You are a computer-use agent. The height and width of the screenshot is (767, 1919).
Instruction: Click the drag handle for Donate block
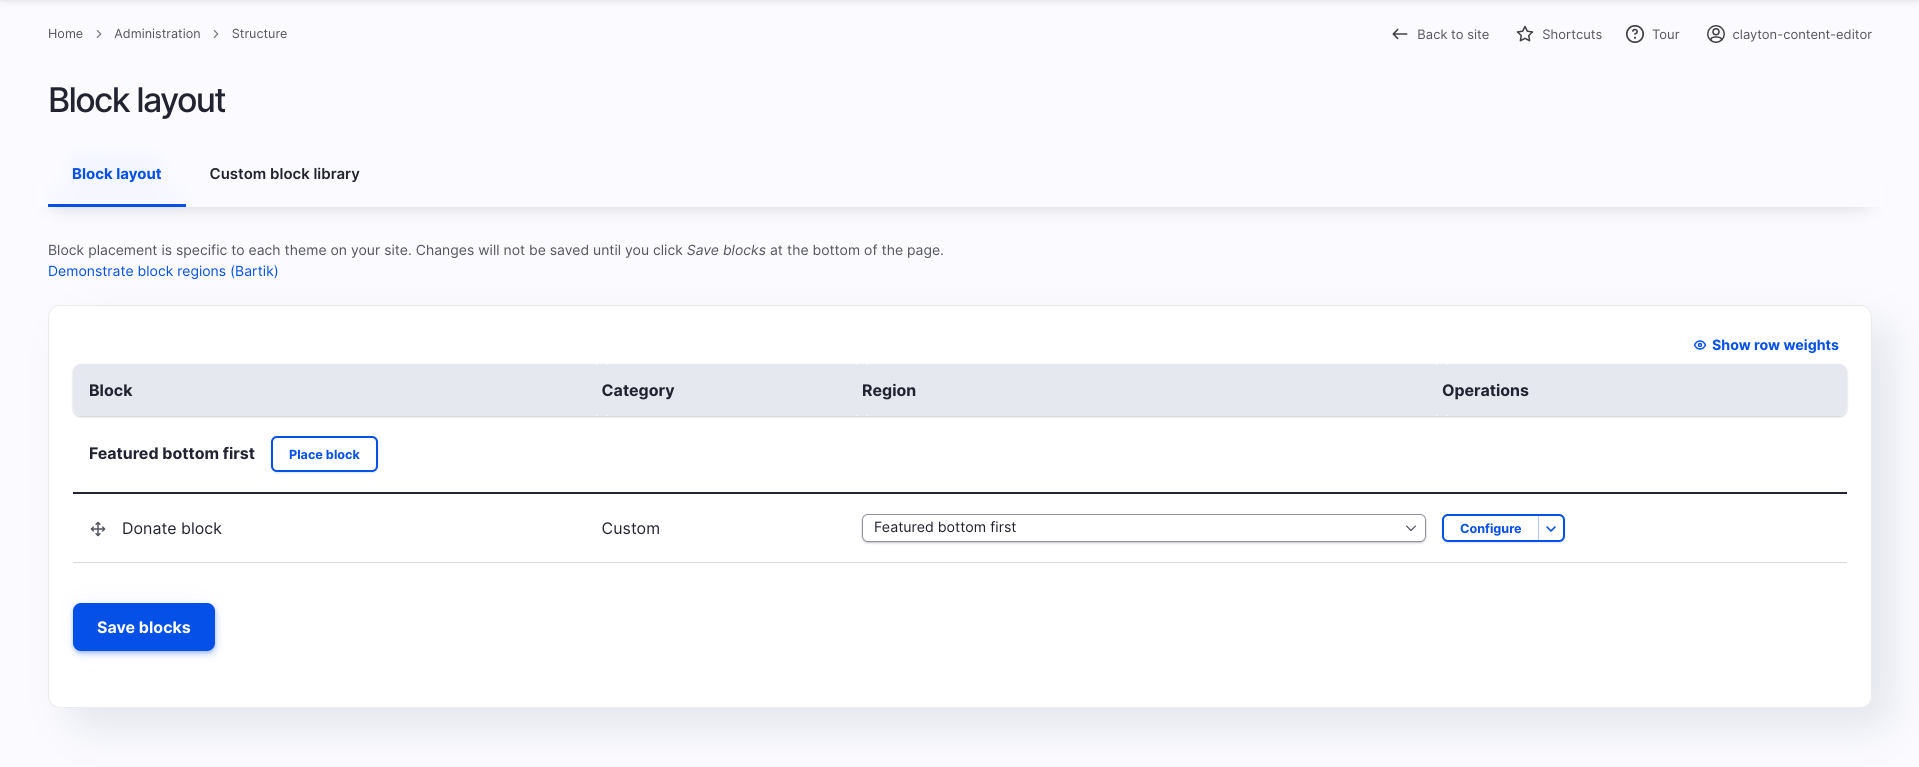[98, 529]
